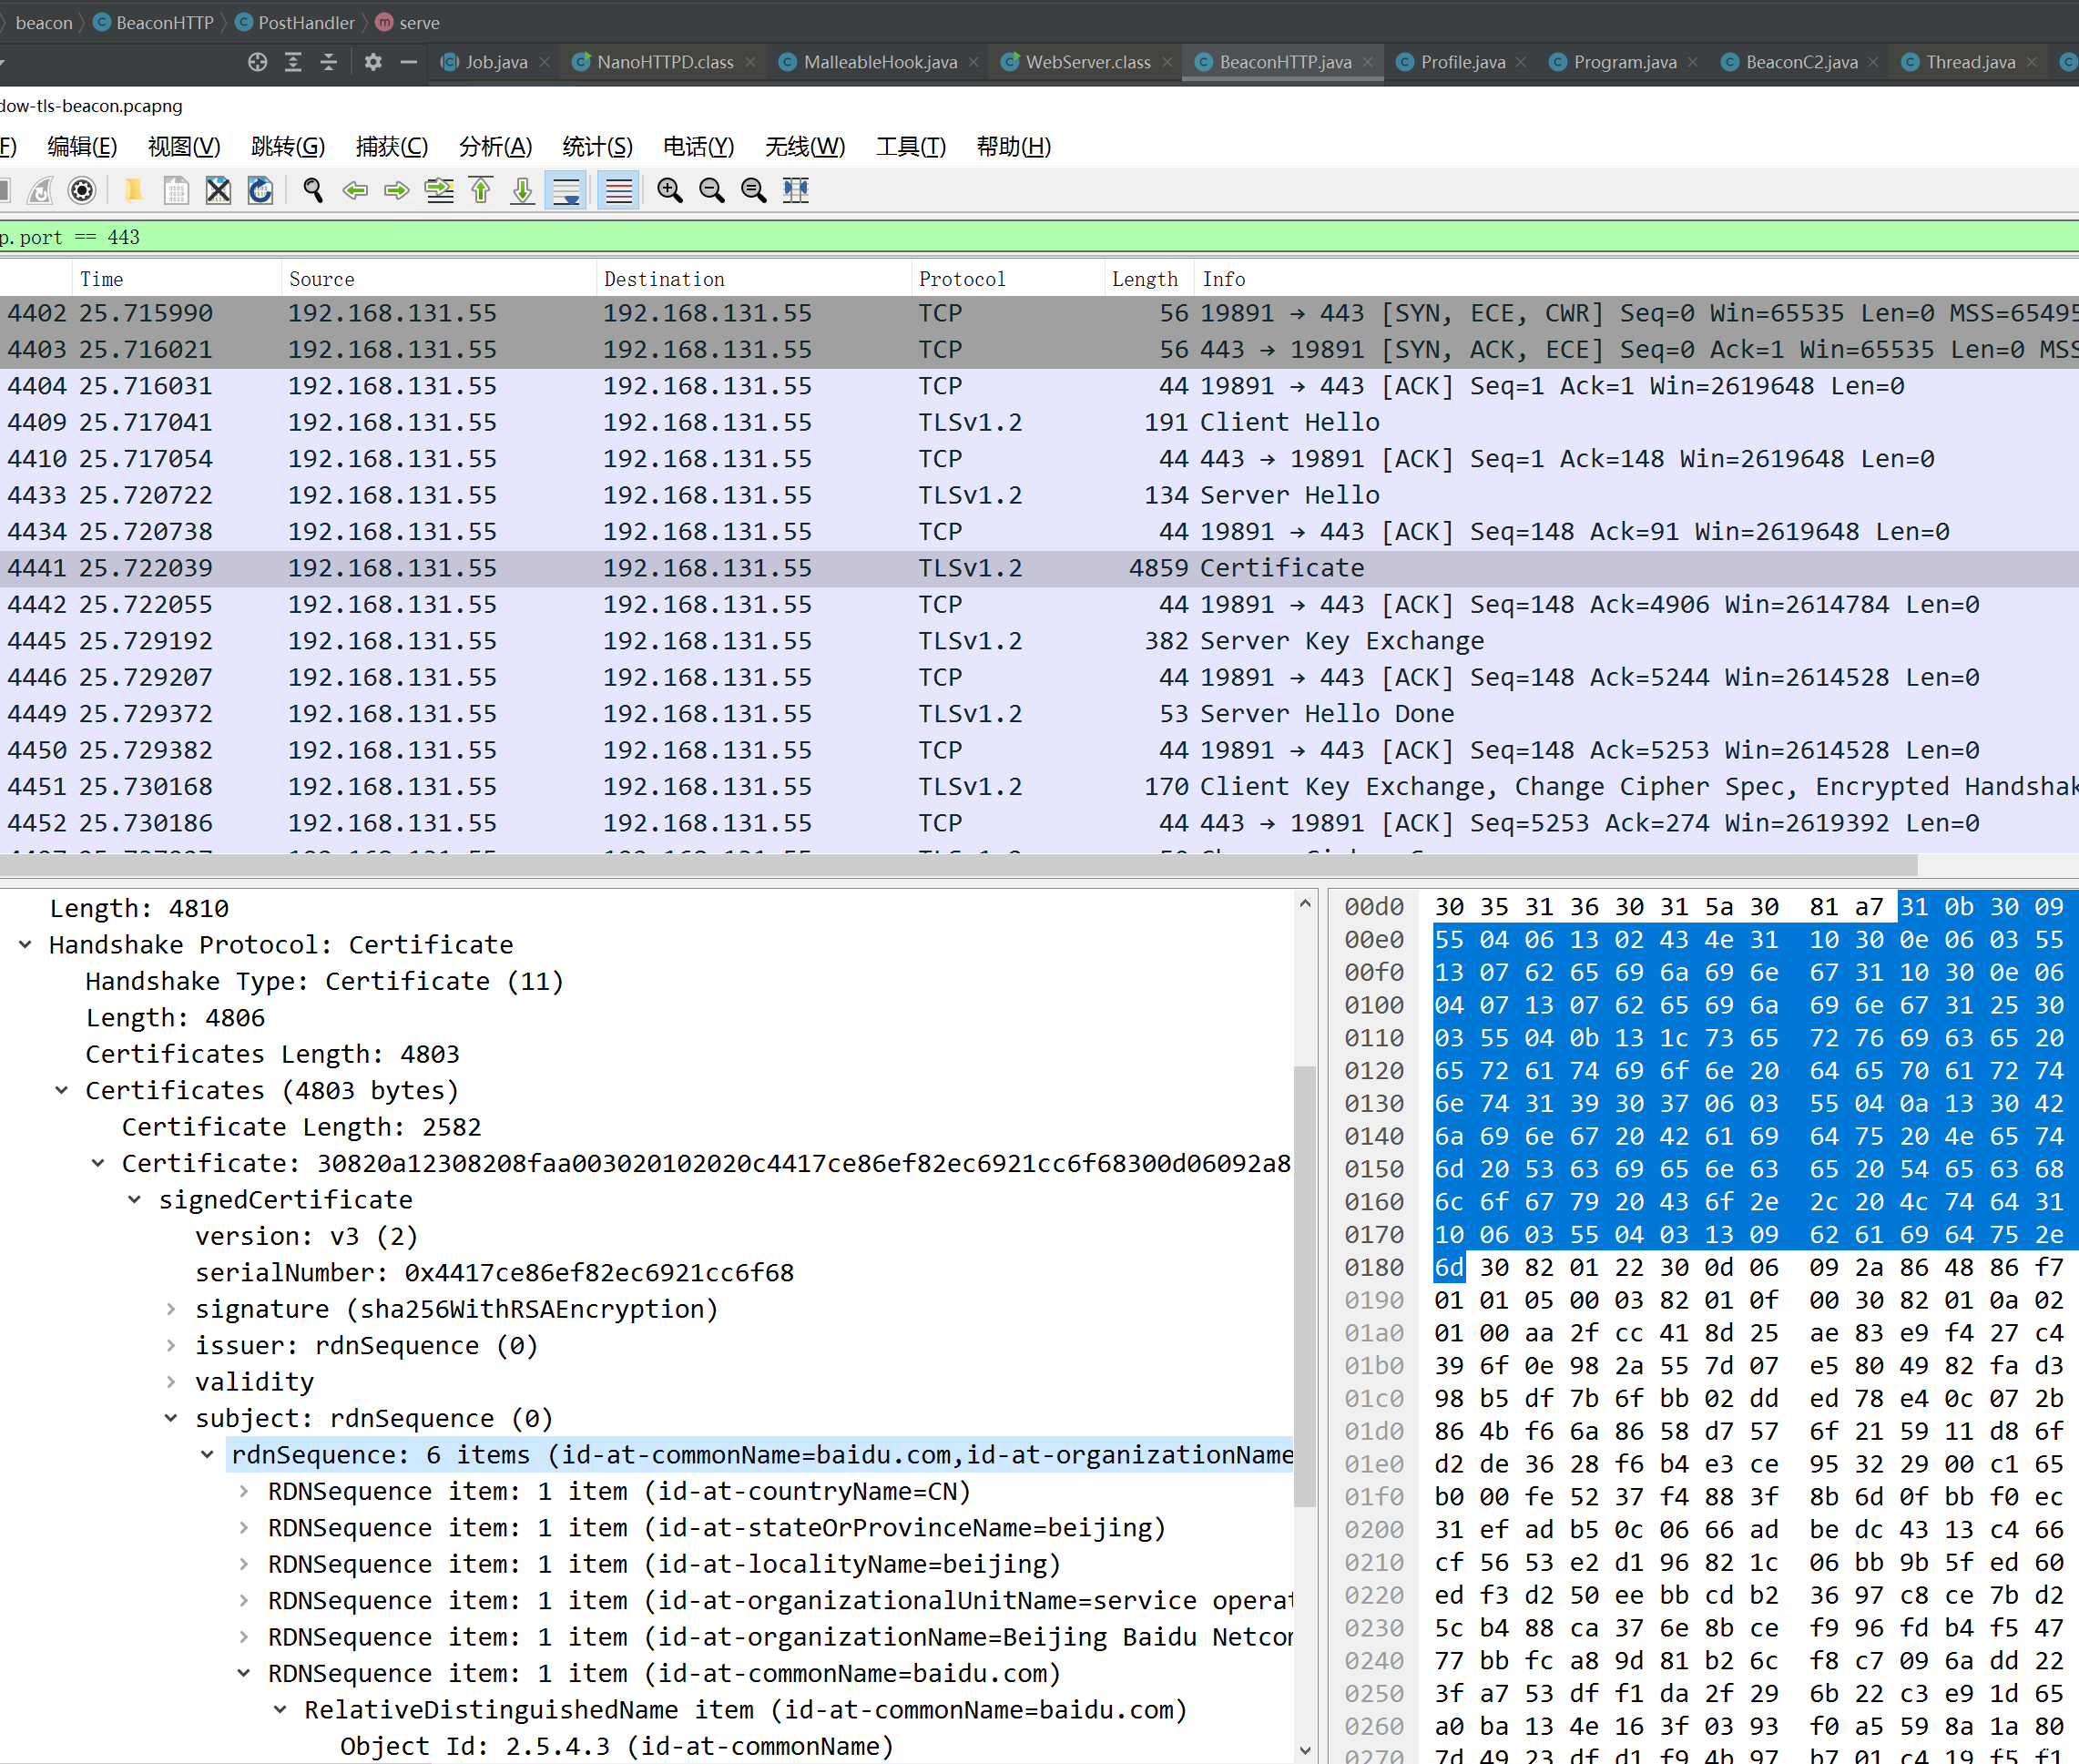Toggle auto-scroll during live capture
2079x1764 pixels.
[566, 190]
